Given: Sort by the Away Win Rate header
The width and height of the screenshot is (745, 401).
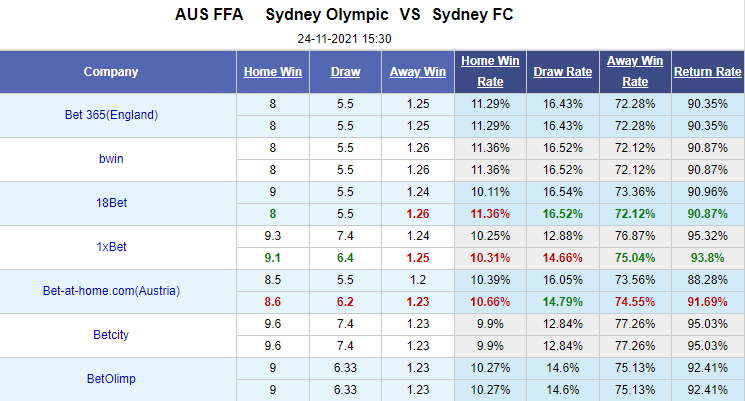Looking at the screenshot, I should pos(635,71).
